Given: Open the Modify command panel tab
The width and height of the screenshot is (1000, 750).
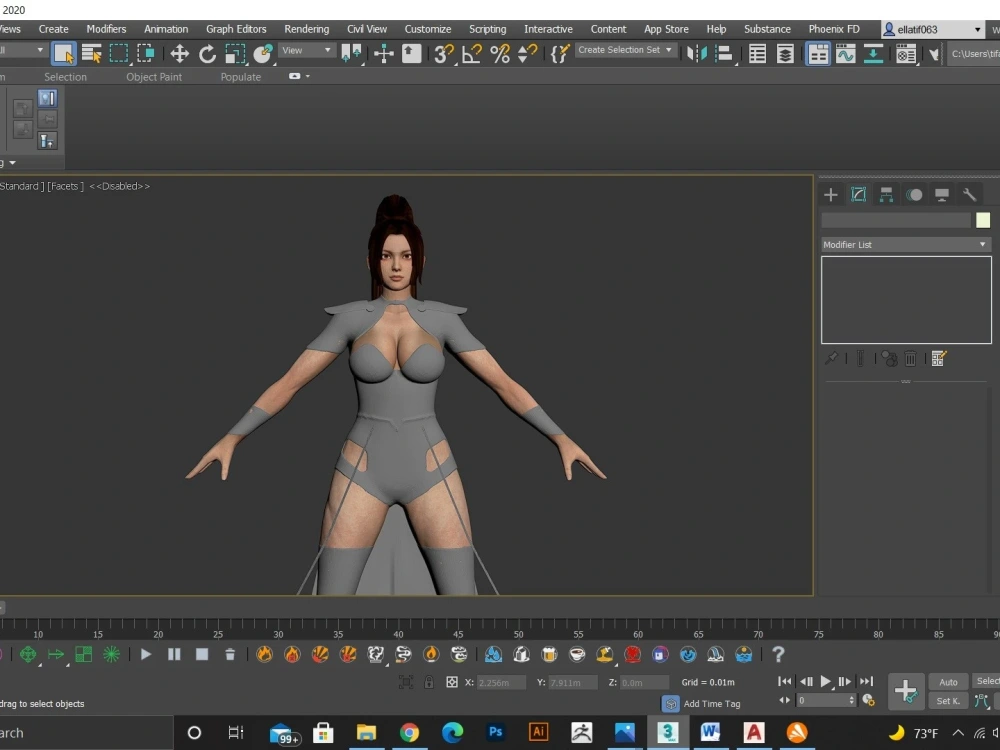Looking at the screenshot, I should [858, 195].
